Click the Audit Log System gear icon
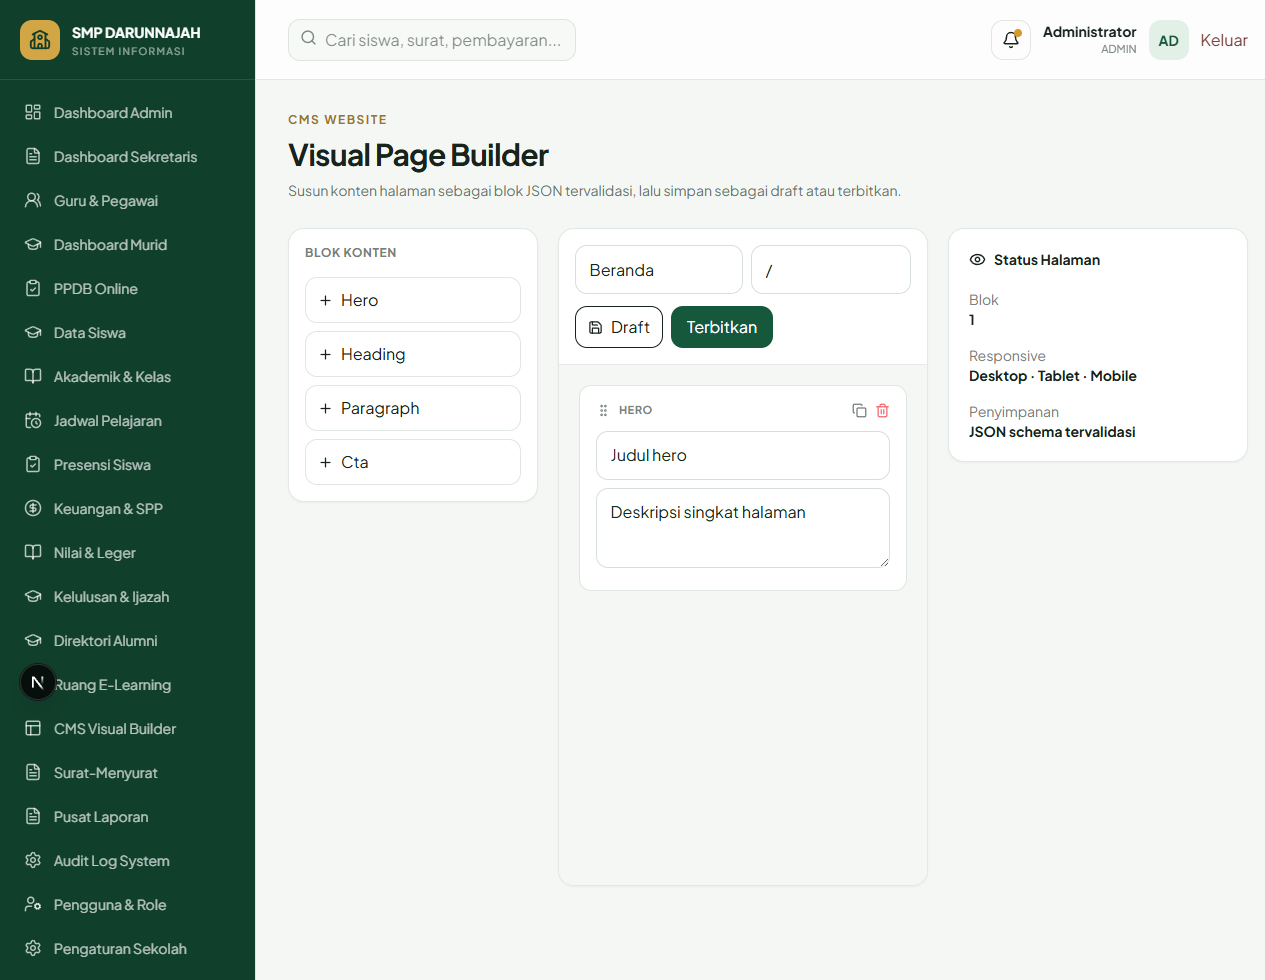The height and width of the screenshot is (980, 1265). [x=33, y=860]
